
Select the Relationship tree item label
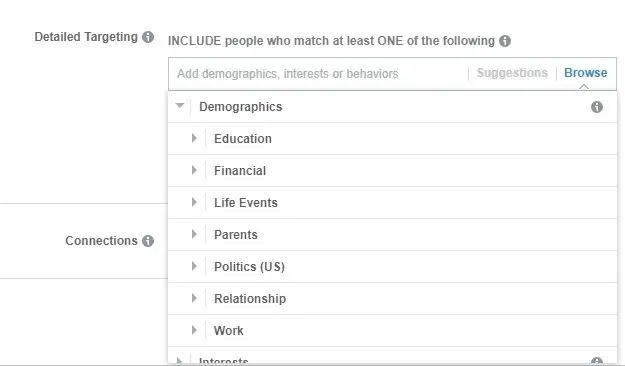click(250, 299)
